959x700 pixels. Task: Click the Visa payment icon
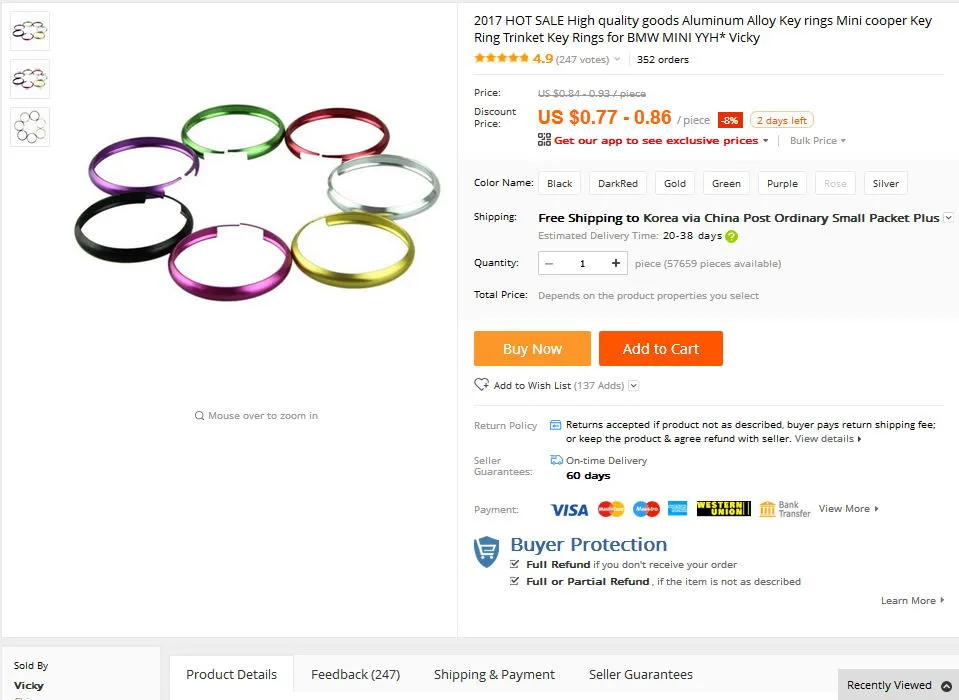click(x=569, y=510)
